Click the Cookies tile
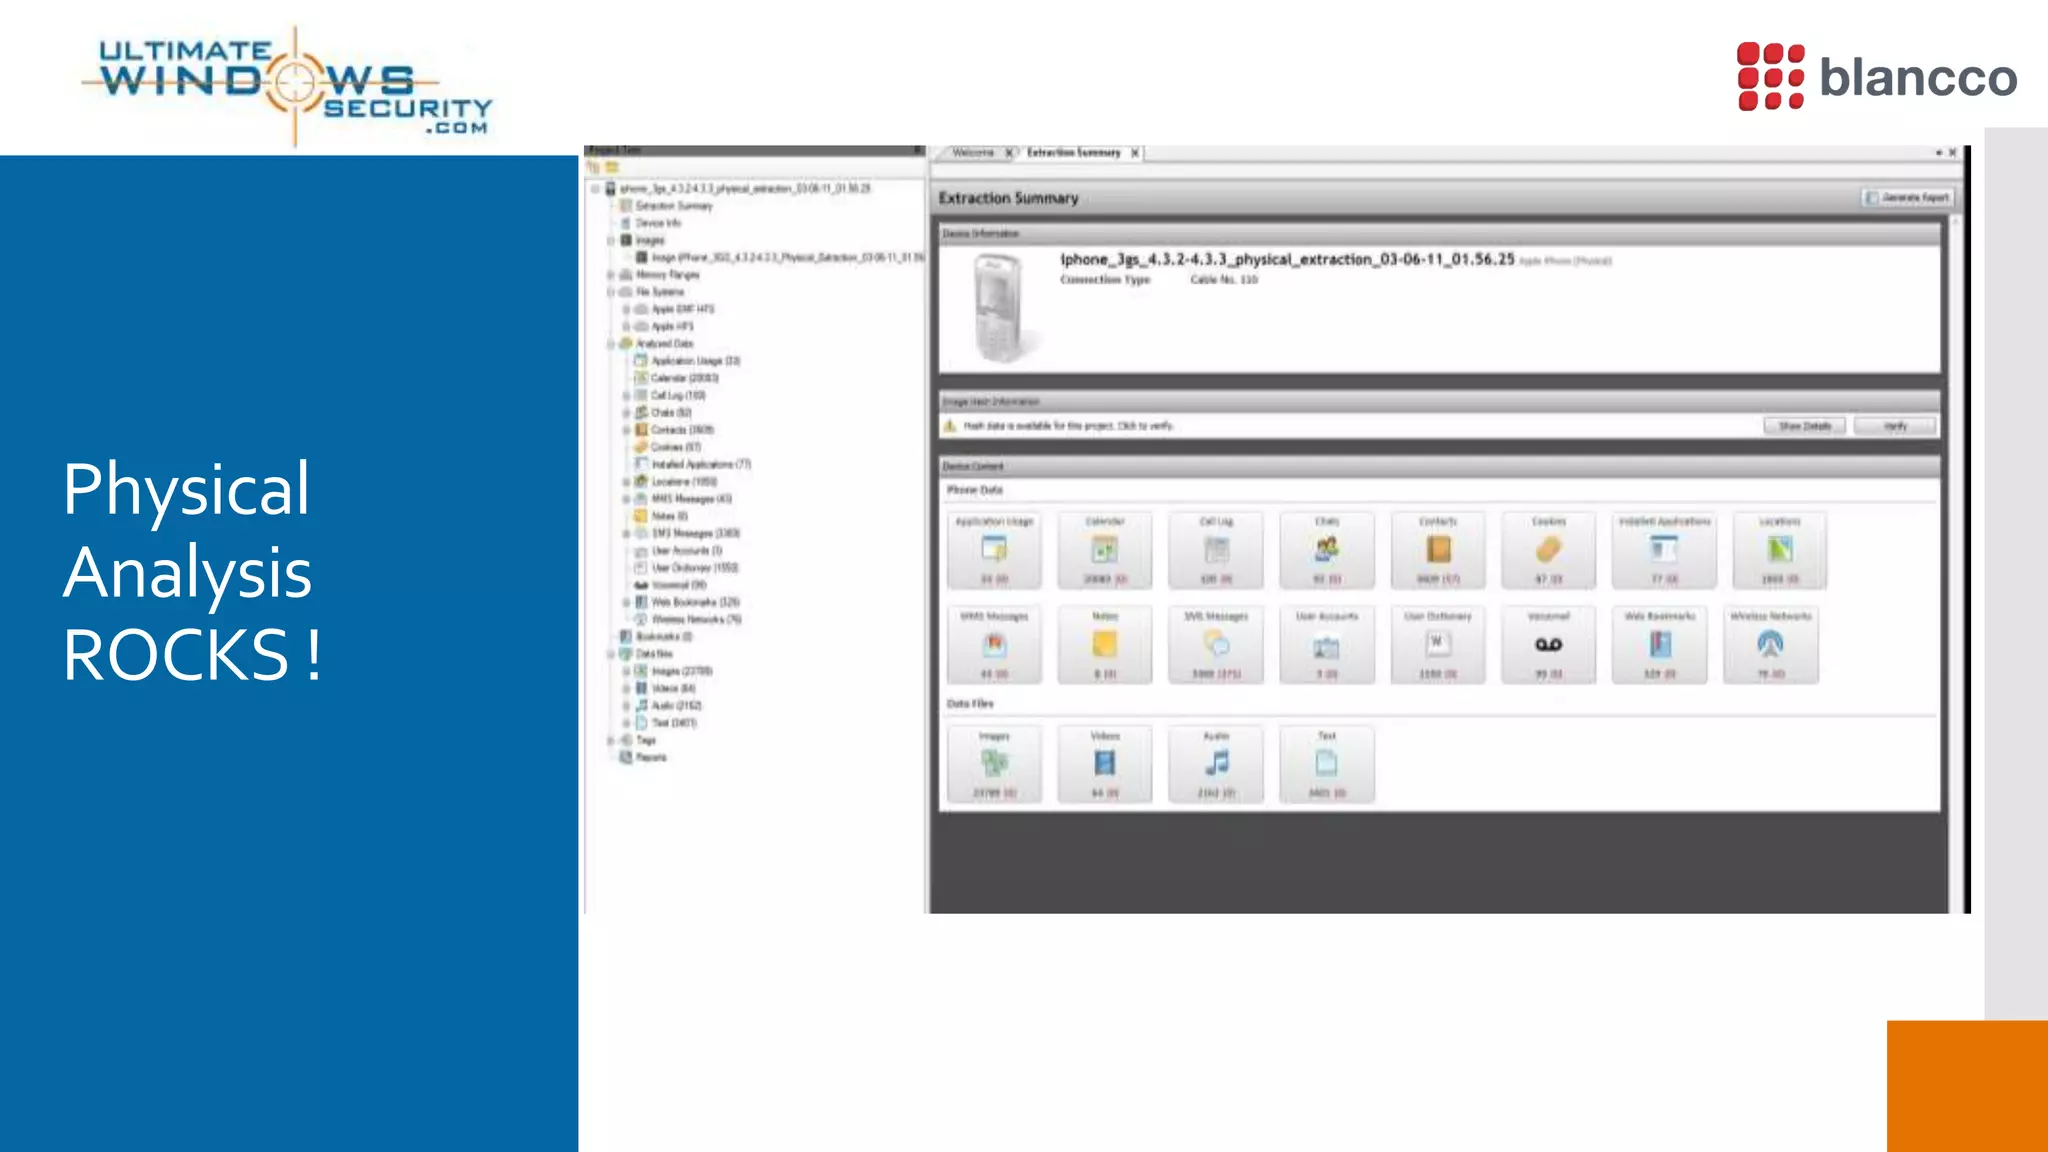Image resolution: width=2048 pixels, height=1152 pixels. pos(1548,550)
